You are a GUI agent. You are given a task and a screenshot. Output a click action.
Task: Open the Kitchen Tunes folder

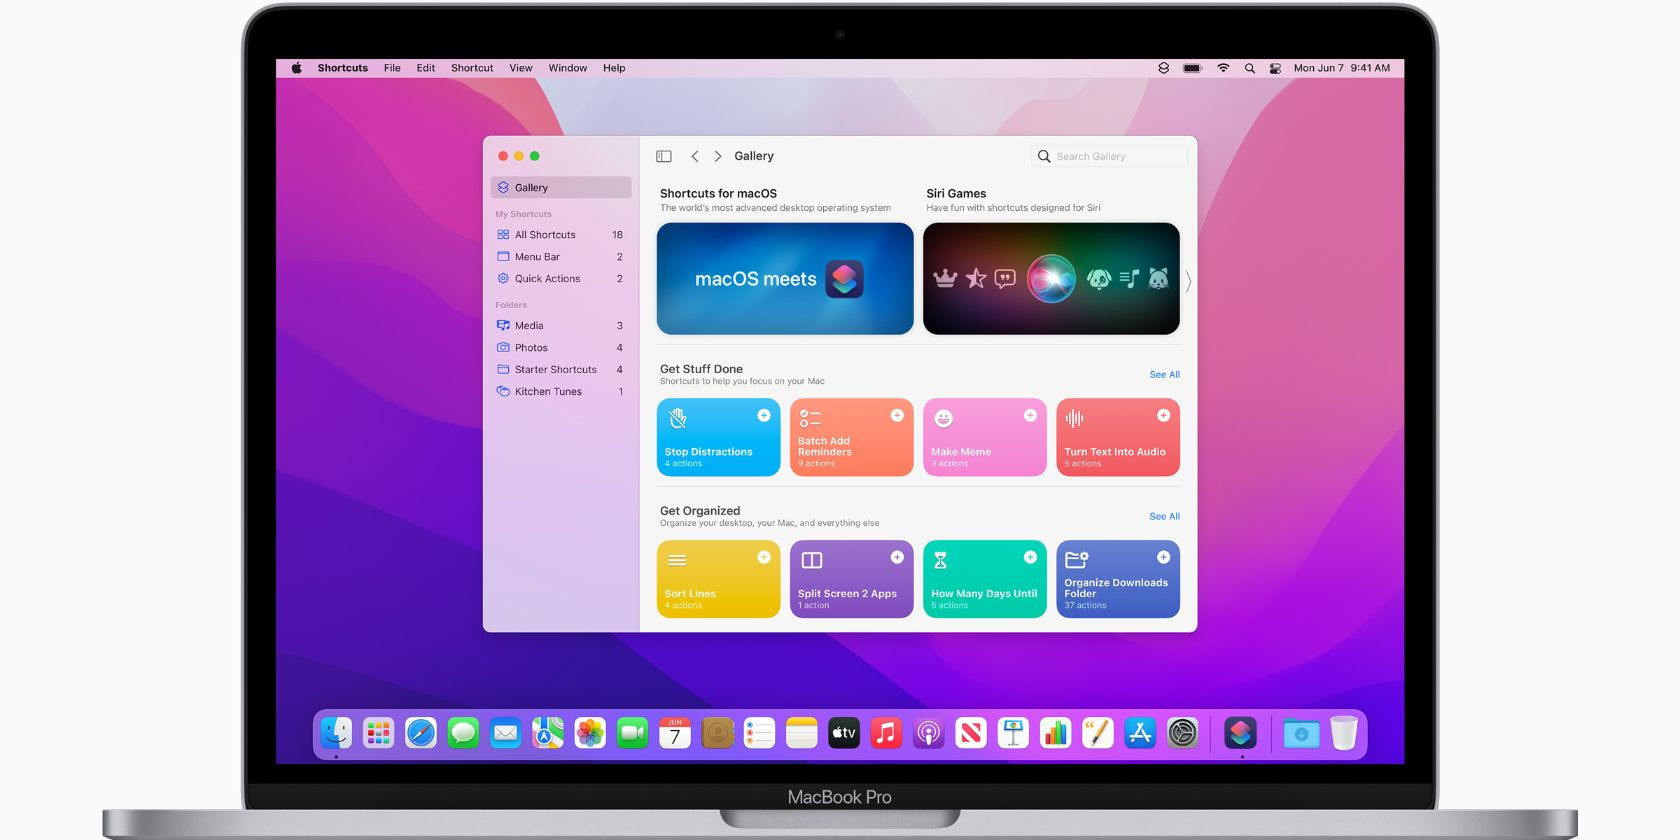point(561,392)
